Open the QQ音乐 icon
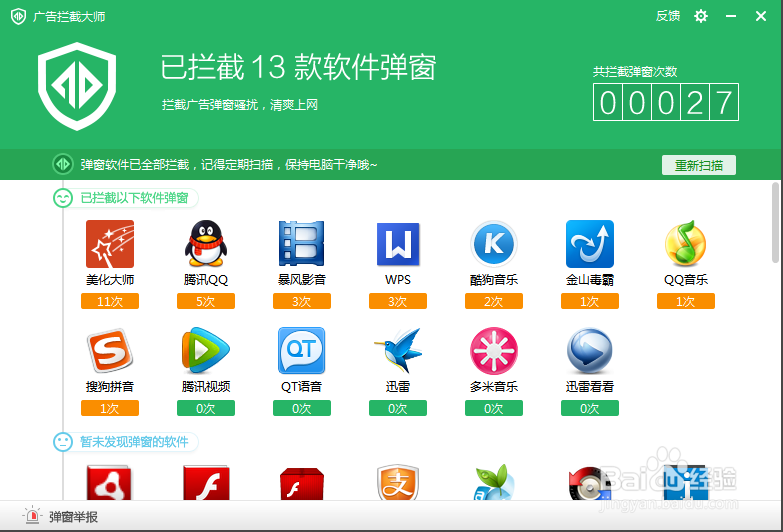Viewport: 783px width, 532px height. coord(686,244)
